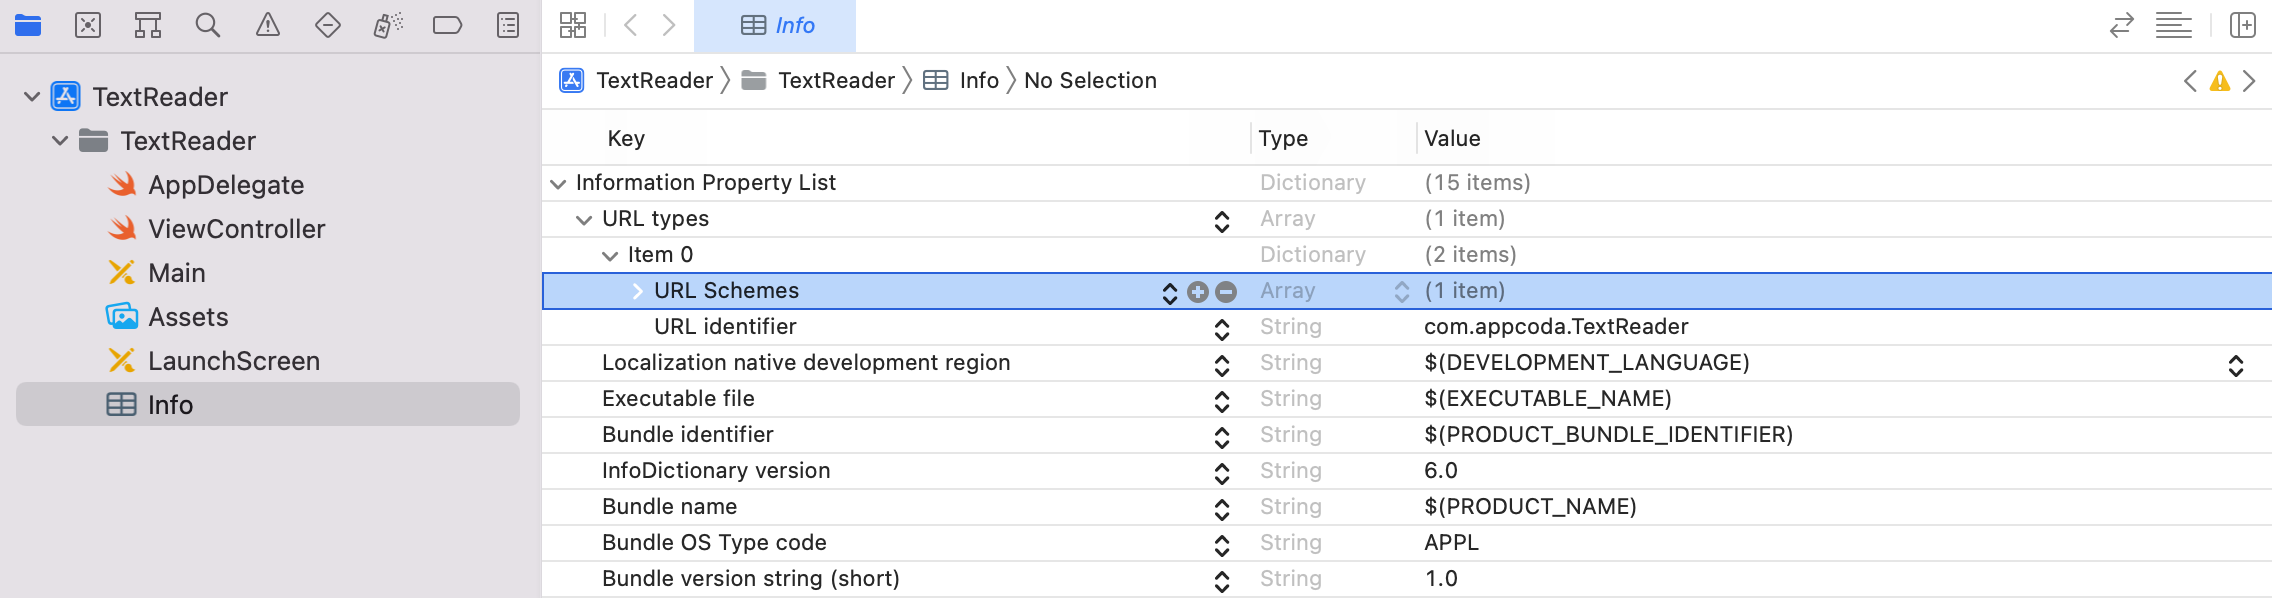This screenshot has width=2272, height=598.
Task: Collapse the TextReader project root
Action: point(32,97)
